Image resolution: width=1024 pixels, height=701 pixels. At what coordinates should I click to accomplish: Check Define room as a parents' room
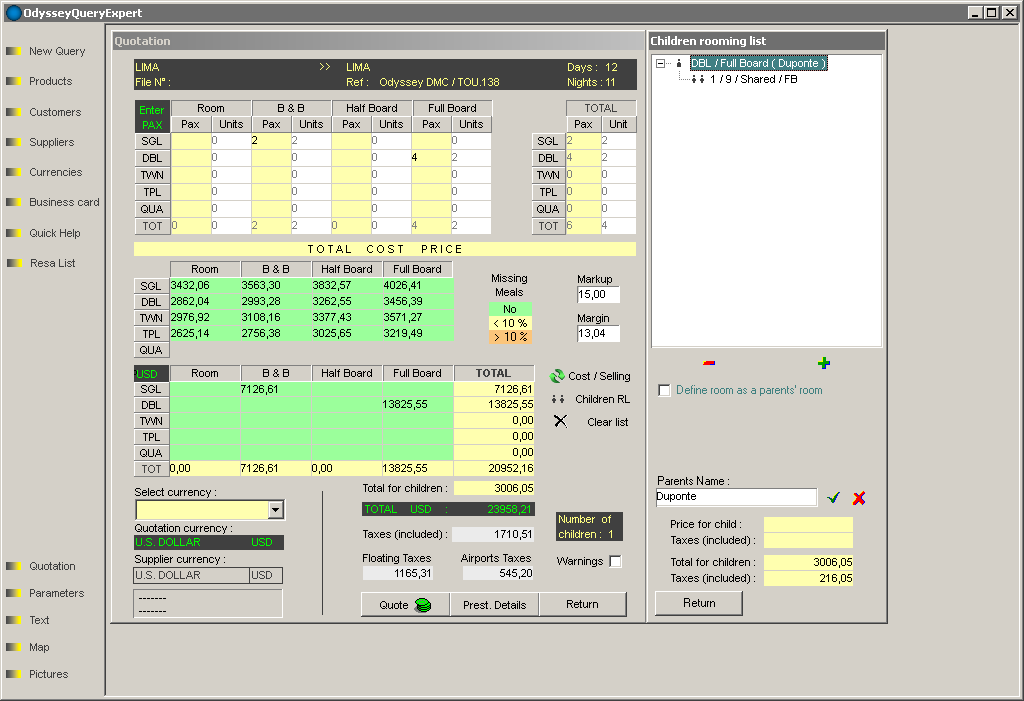(665, 390)
